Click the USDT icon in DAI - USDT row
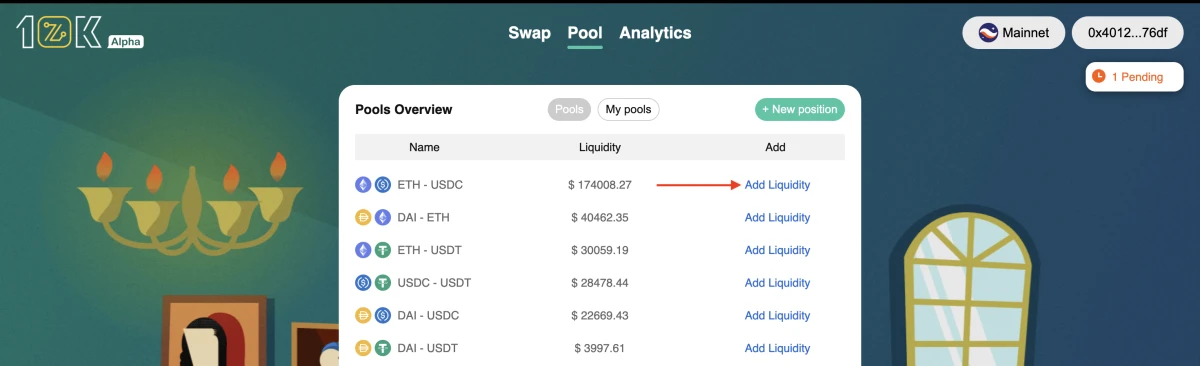The width and height of the screenshot is (1200, 366). (x=382, y=348)
